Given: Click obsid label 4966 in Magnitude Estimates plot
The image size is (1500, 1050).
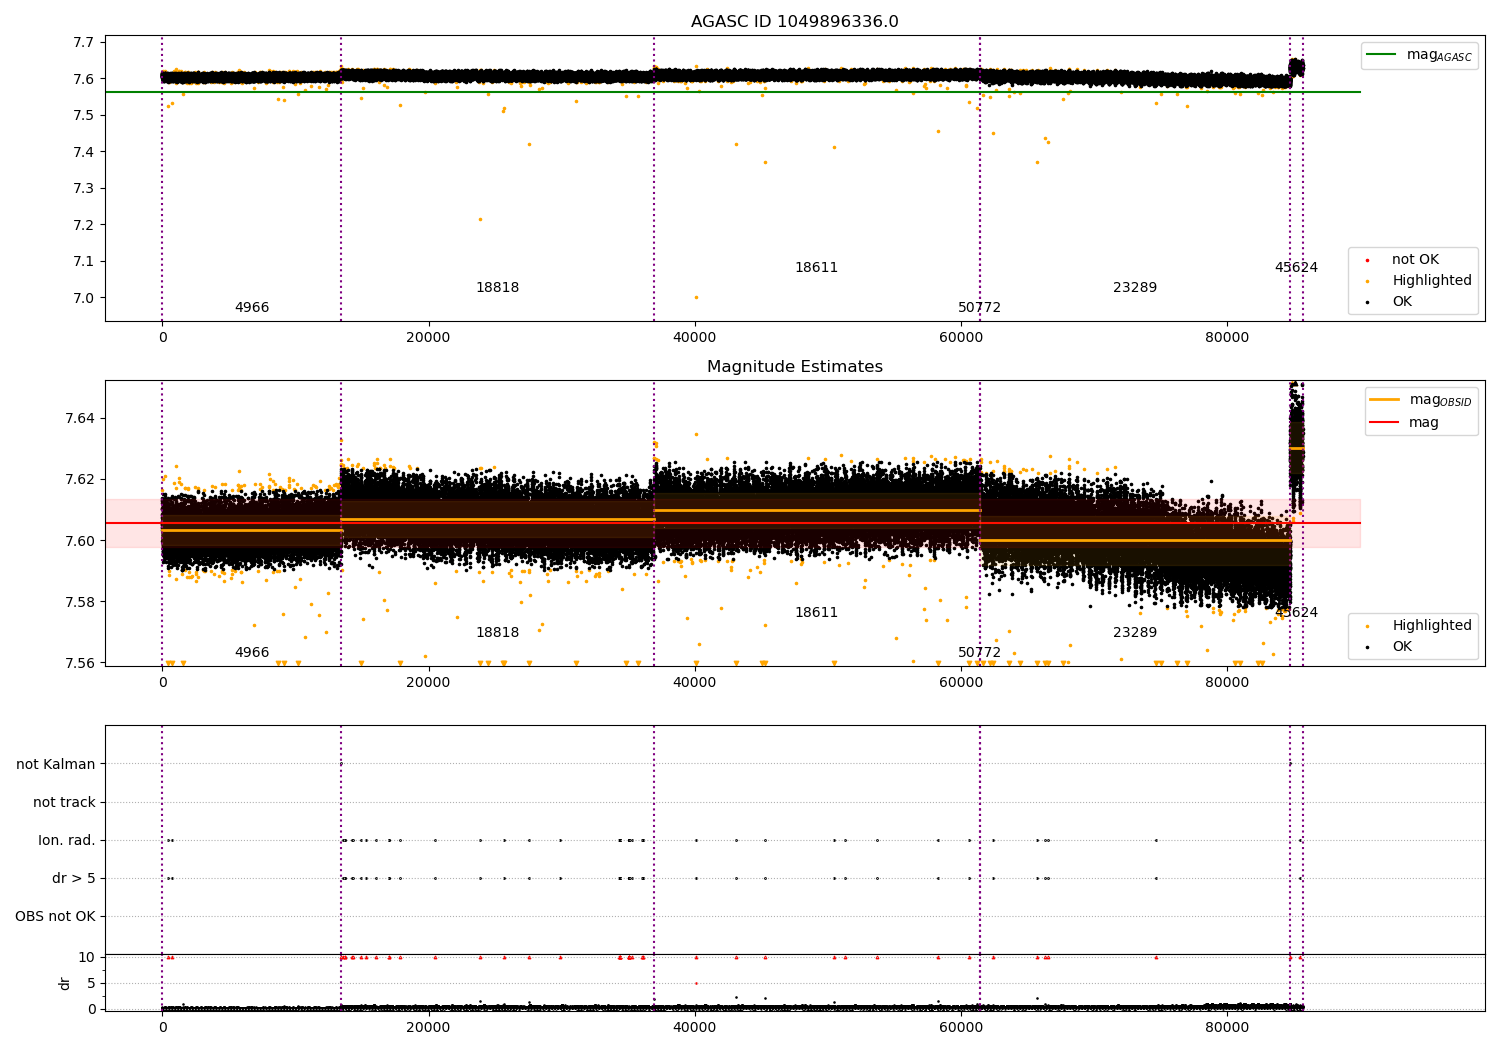Looking at the screenshot, I should (x=252, y=653).
